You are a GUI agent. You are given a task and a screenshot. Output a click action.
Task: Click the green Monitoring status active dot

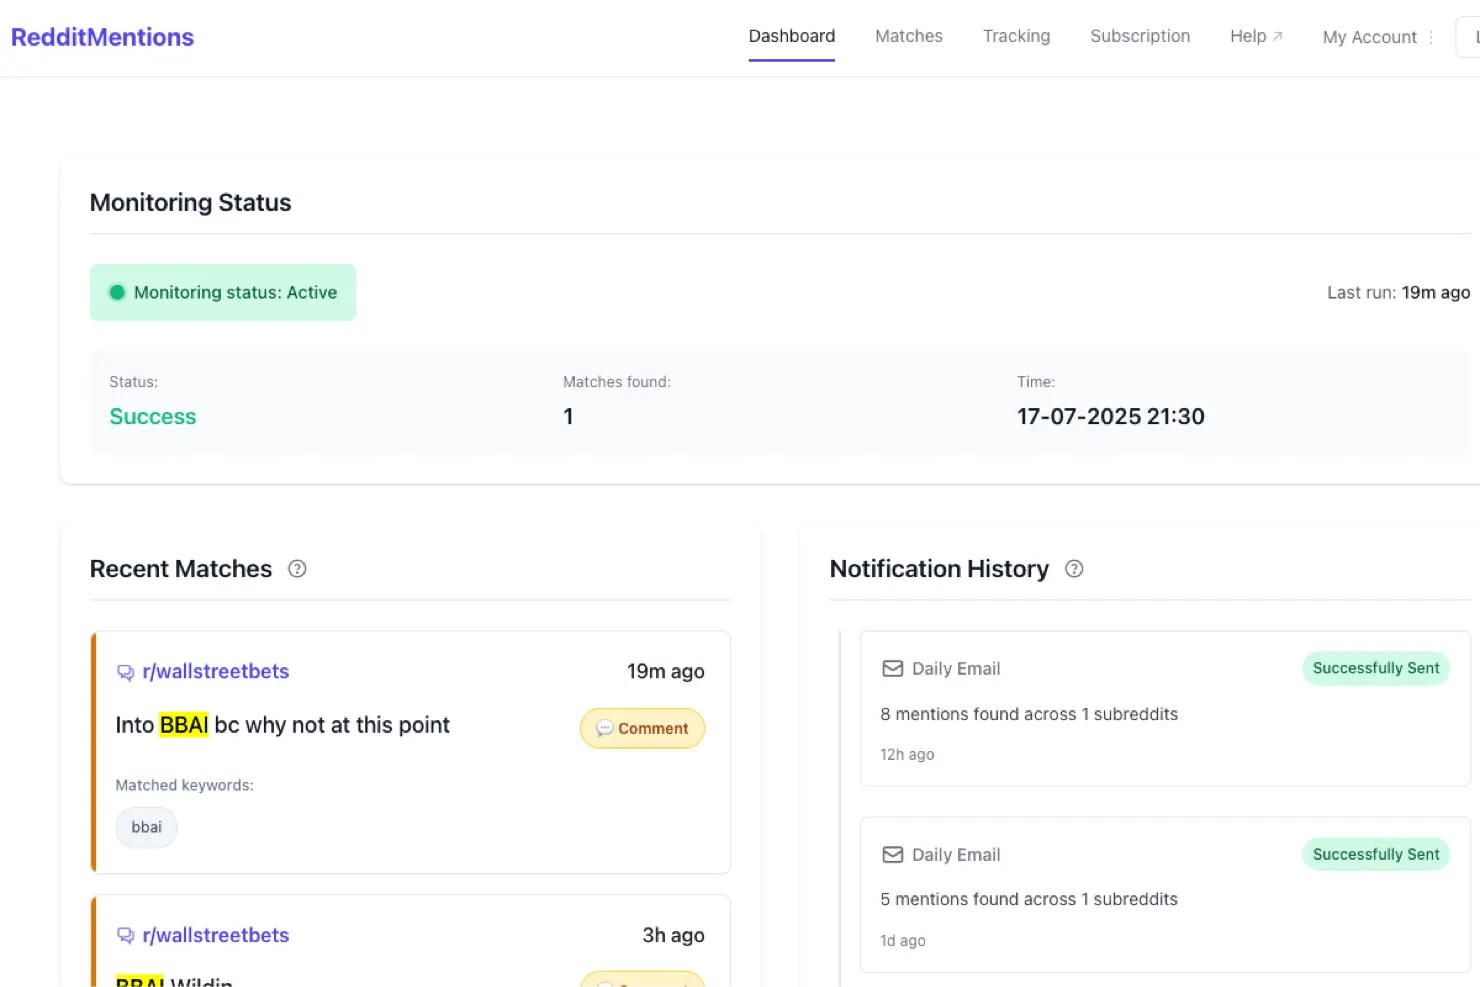117,293
